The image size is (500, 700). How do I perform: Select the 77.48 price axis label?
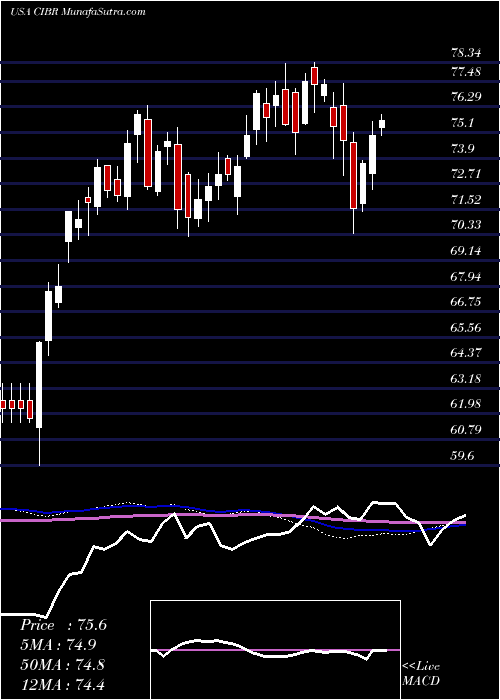click(466, 71)
